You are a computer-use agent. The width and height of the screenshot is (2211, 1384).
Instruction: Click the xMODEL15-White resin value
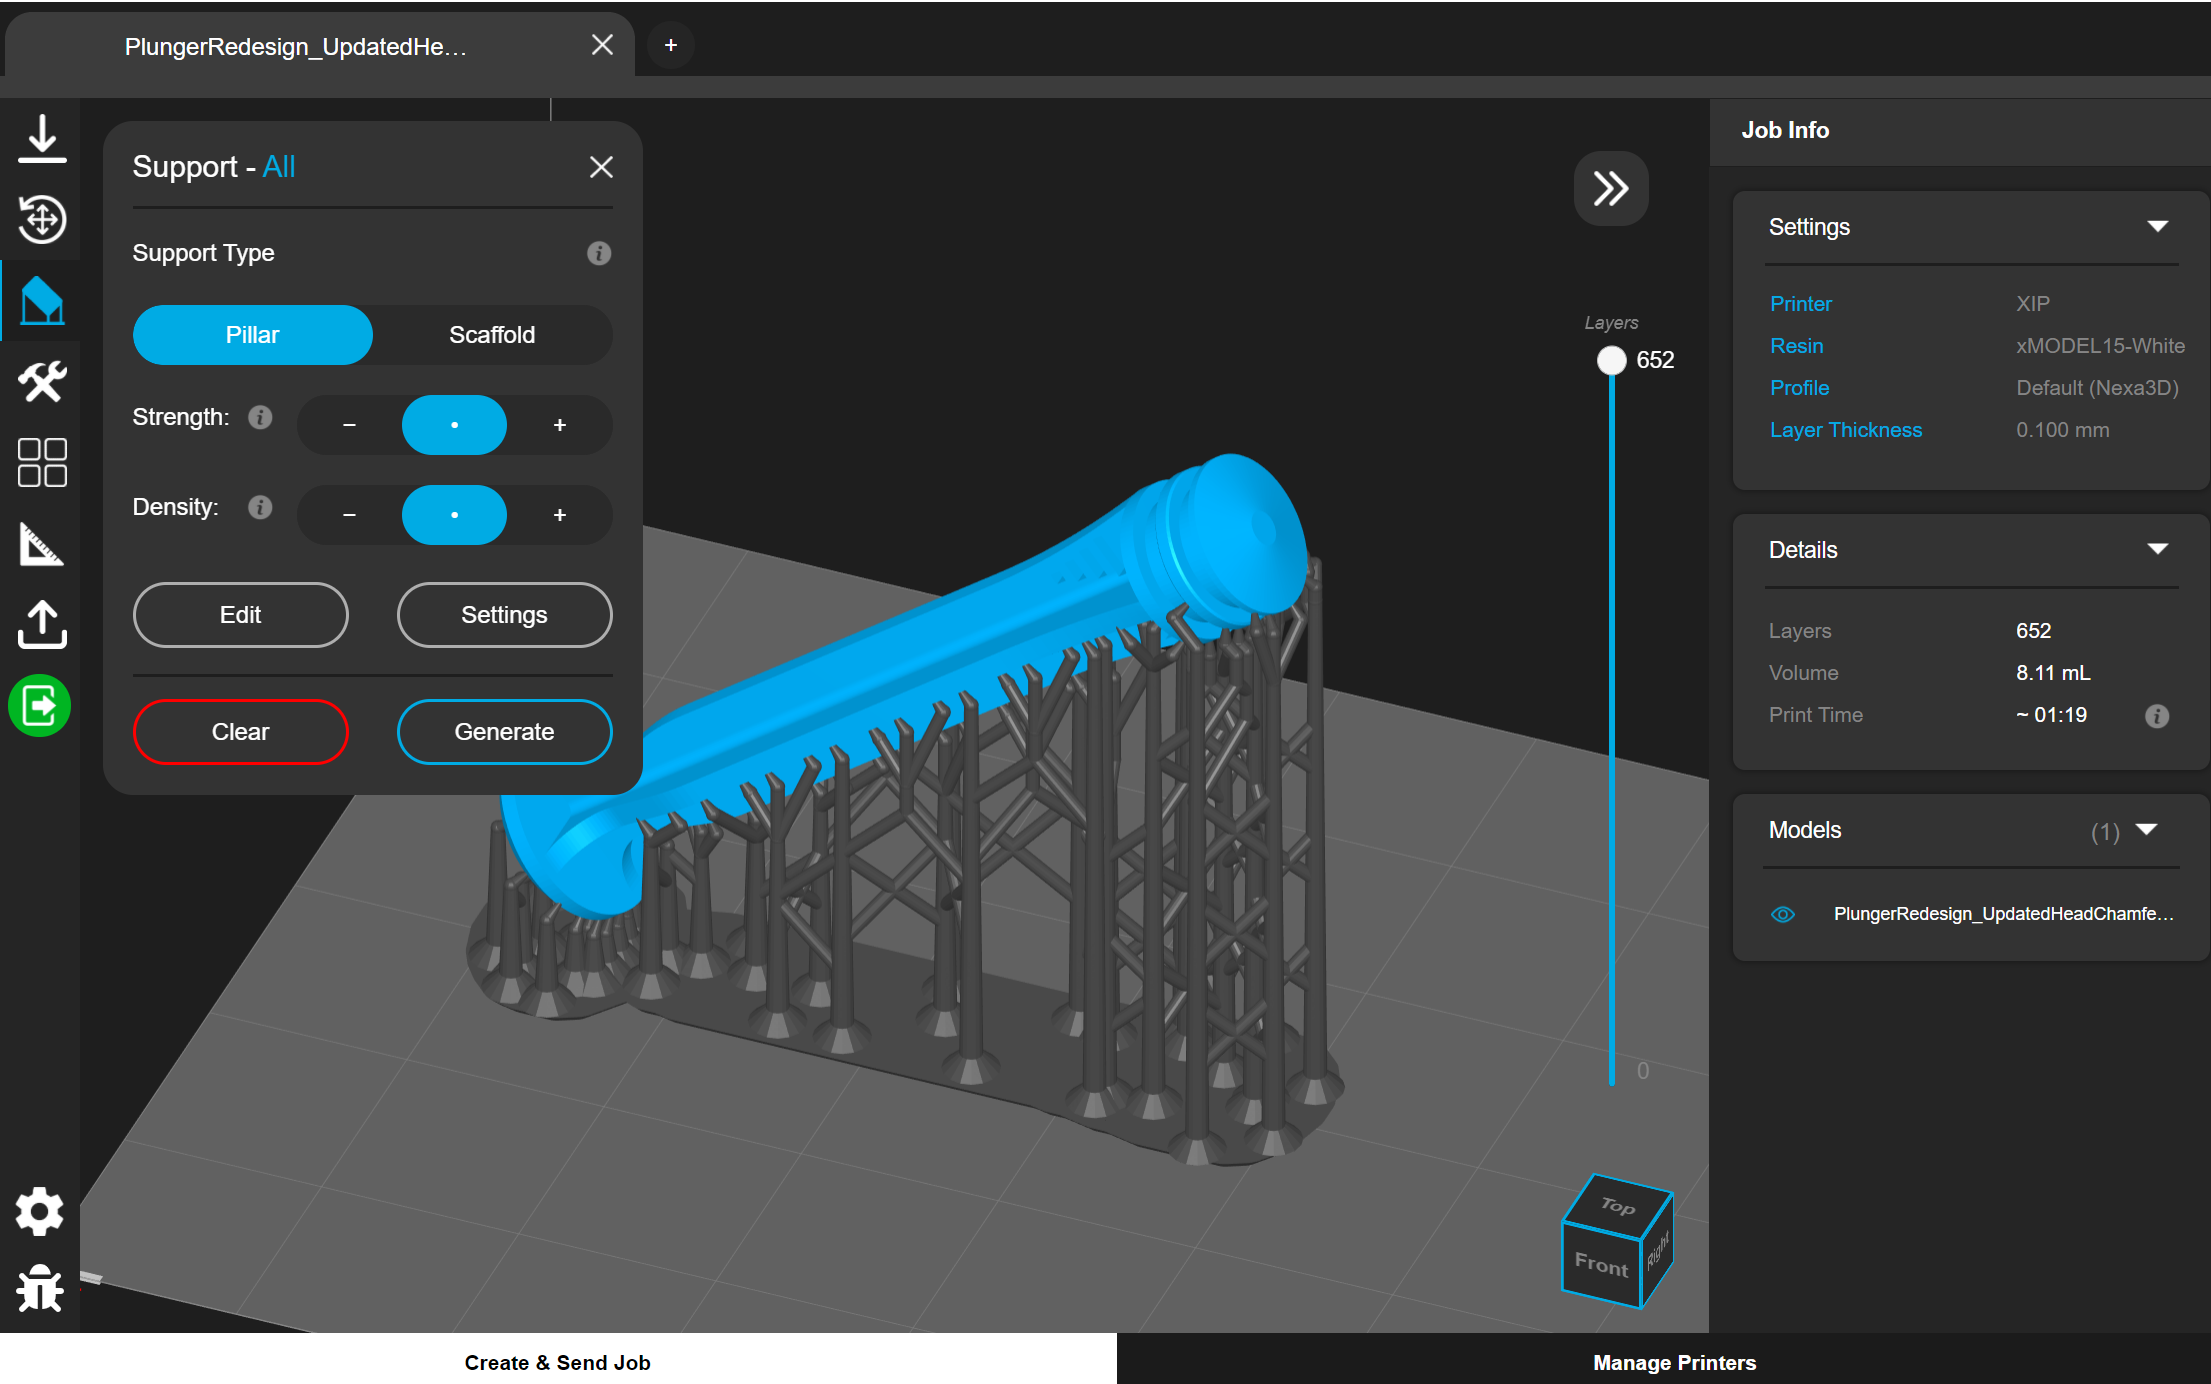(x=2100, y=346)
